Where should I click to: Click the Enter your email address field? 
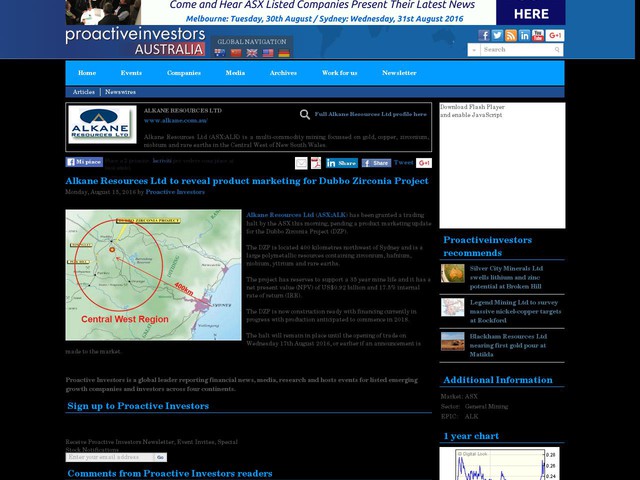point(110,458)
